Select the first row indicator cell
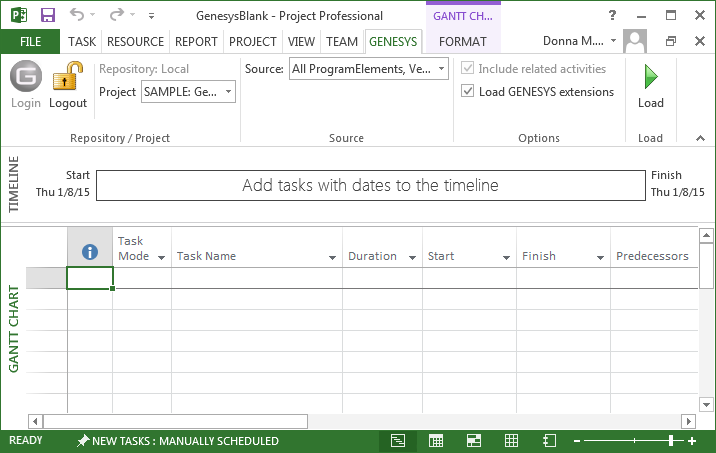 click(x=90, y=278)
